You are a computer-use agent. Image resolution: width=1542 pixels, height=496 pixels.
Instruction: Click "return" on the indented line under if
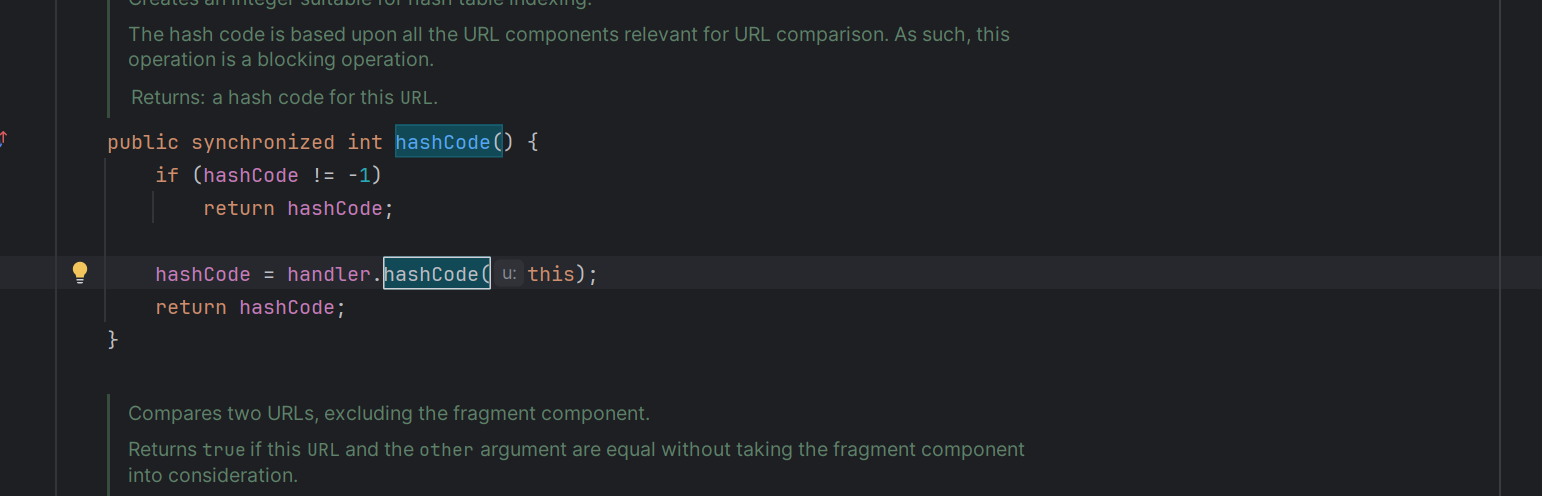pos(239,208)
